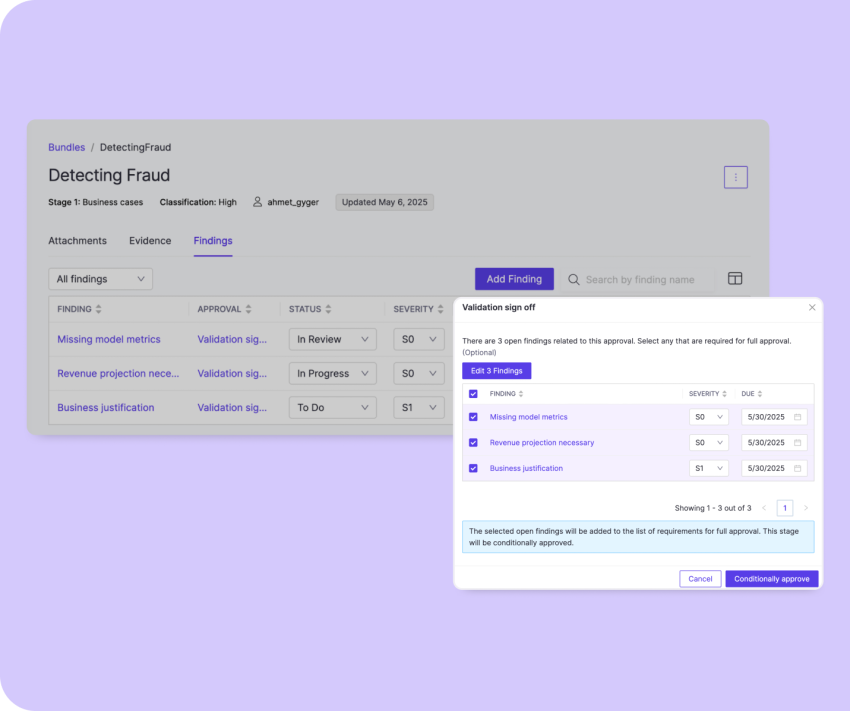This screenshot has height=711, width=850.
Task: Open dialog severity dropdown for Revenue projection necessary
Action: [x=709, y=443]
